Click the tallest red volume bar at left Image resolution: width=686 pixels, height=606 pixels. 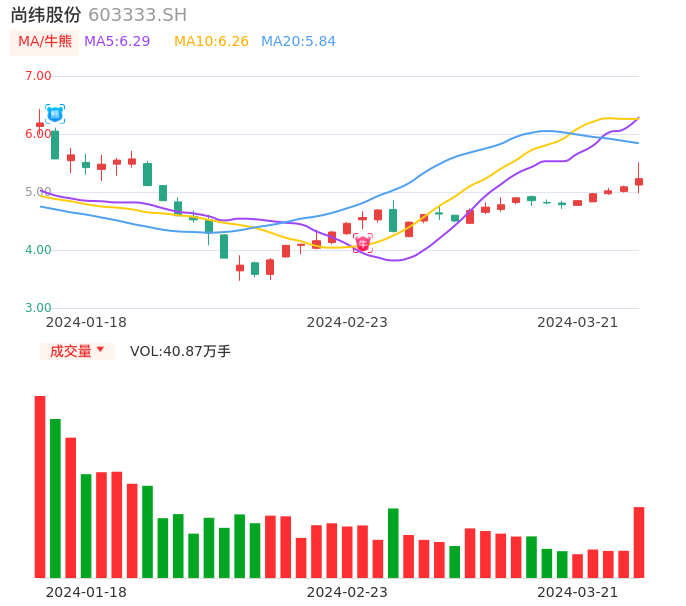click(40, 487)
